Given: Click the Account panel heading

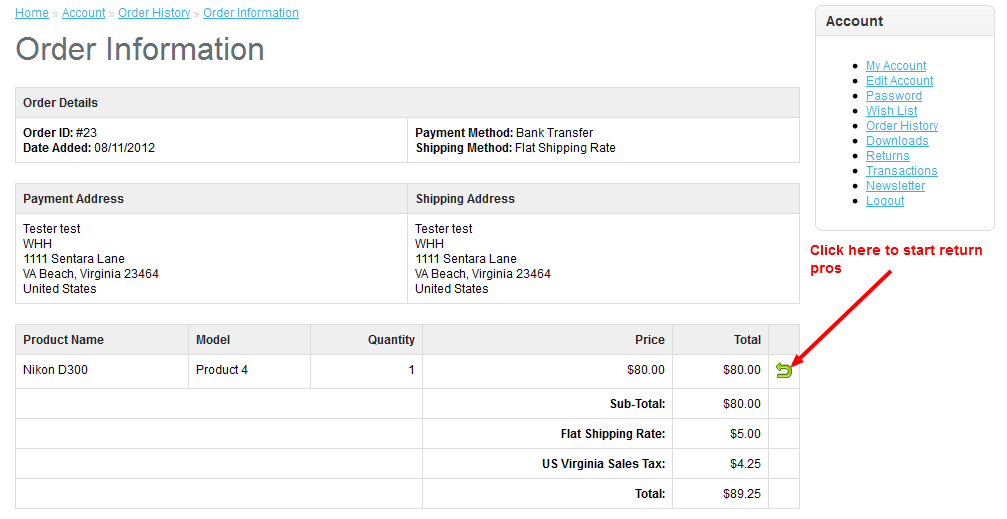Looking at the screenshot, I should tap(854, 21).
